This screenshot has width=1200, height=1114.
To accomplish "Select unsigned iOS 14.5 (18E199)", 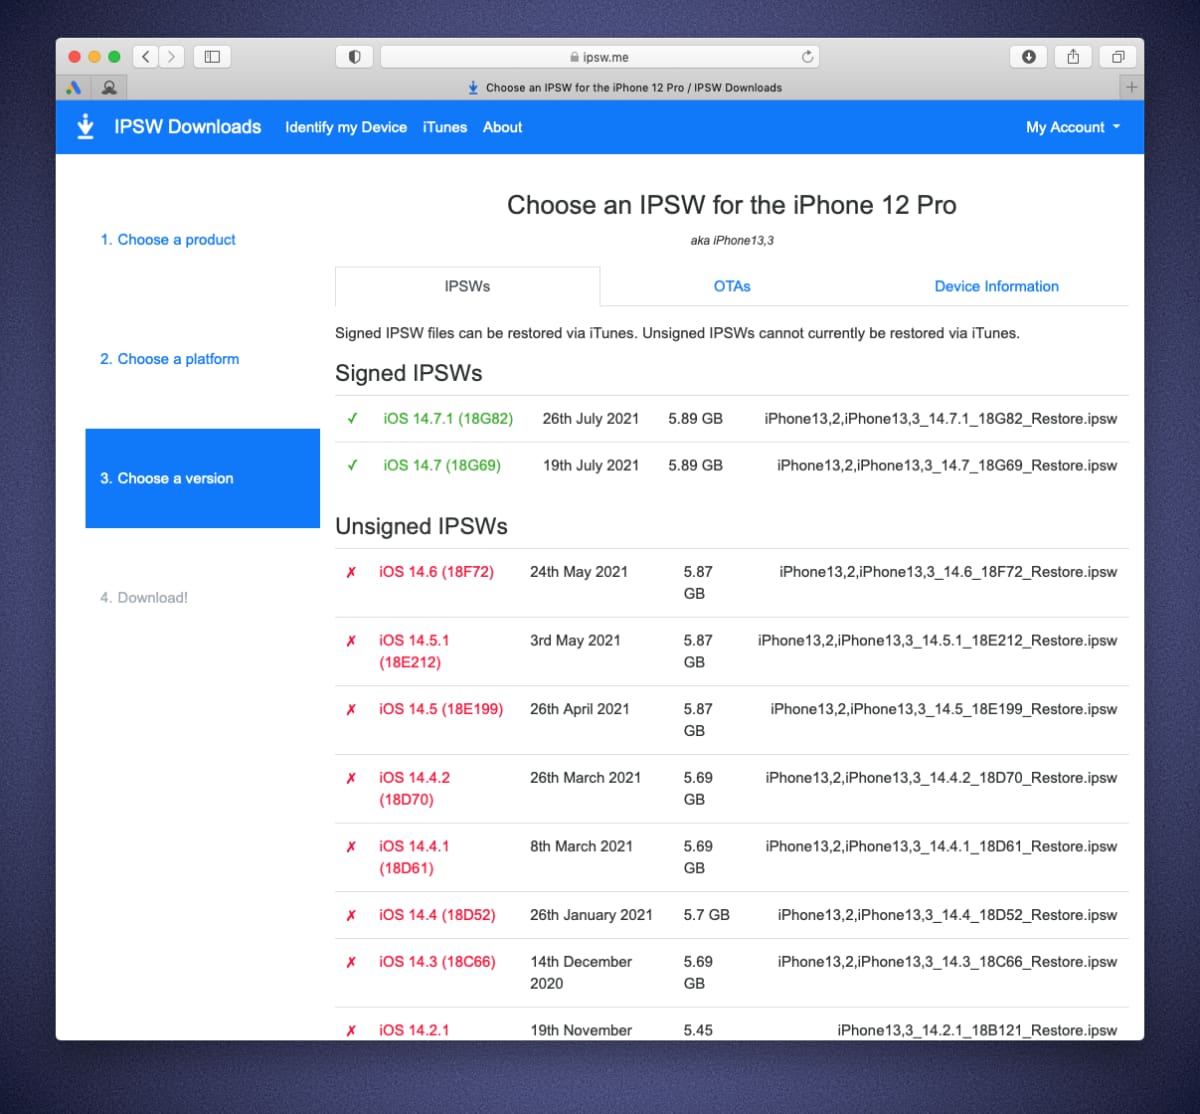I will 441,709.
